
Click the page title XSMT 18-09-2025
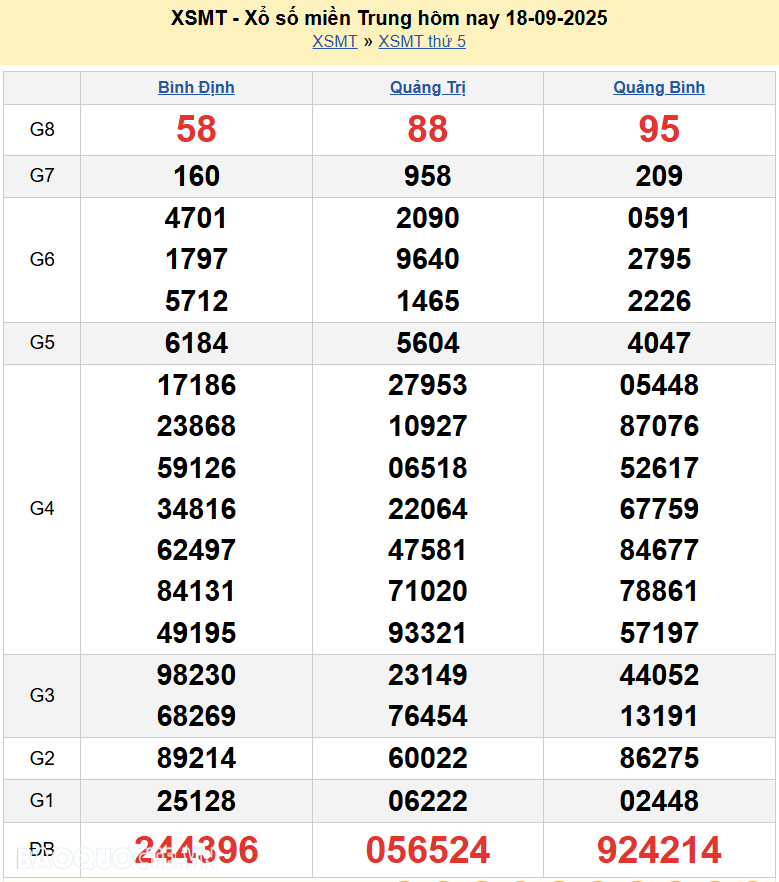389,18
